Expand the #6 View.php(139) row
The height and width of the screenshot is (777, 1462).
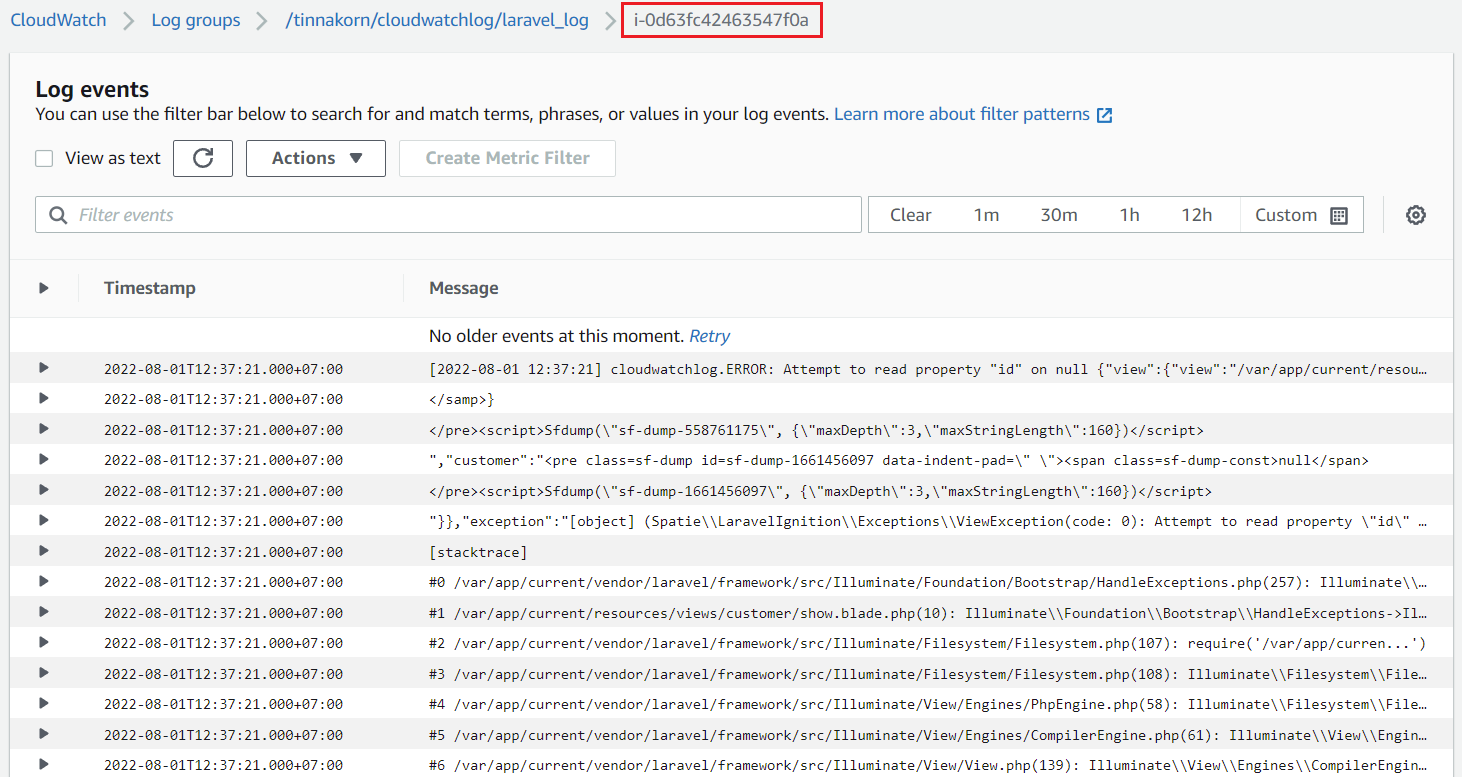(x=44, y=764)
